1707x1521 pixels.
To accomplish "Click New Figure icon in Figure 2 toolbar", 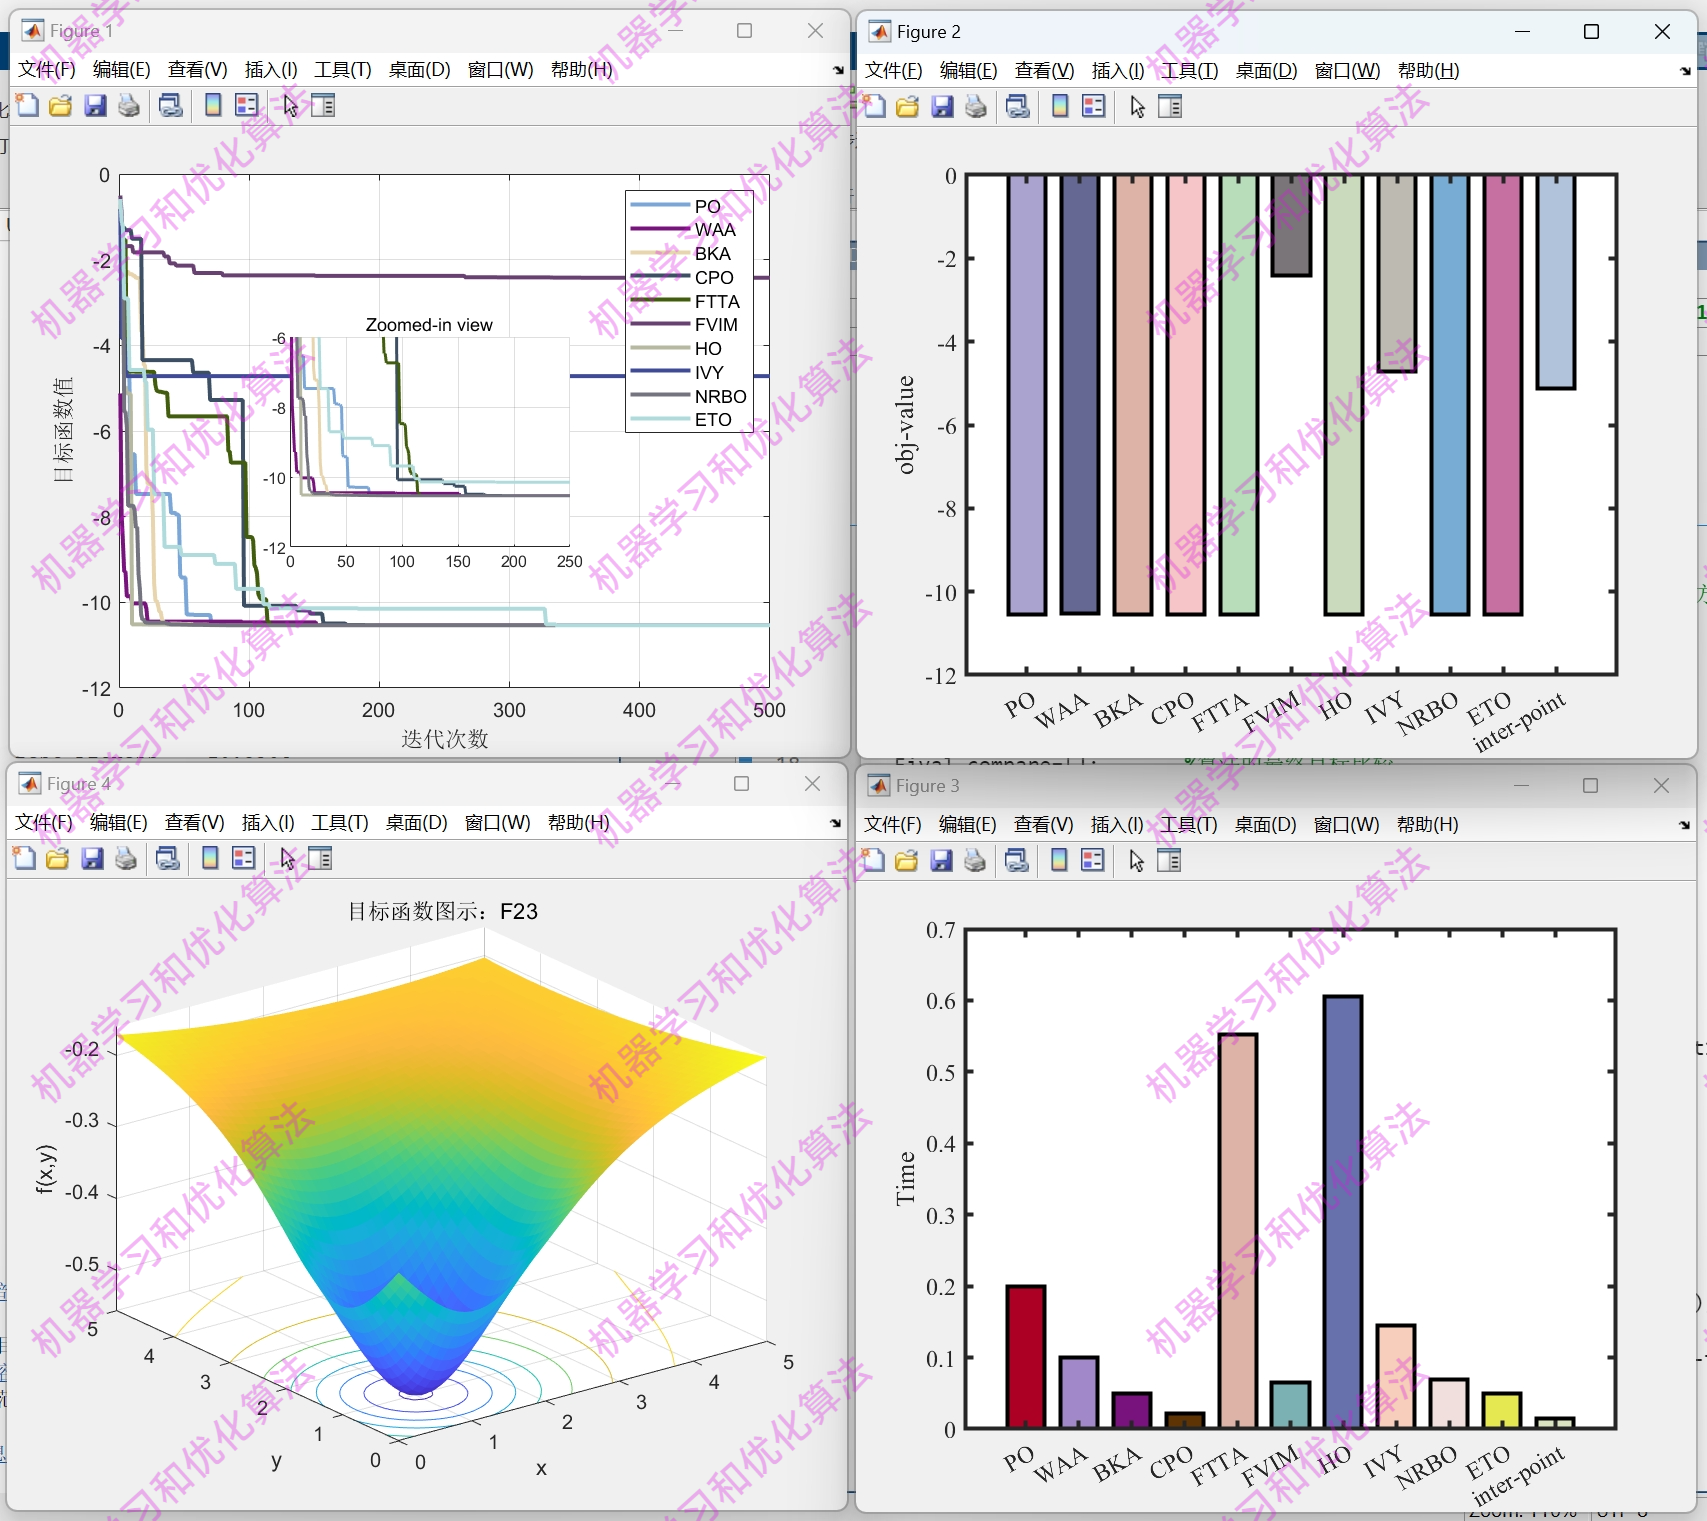I will click(875, 106).
